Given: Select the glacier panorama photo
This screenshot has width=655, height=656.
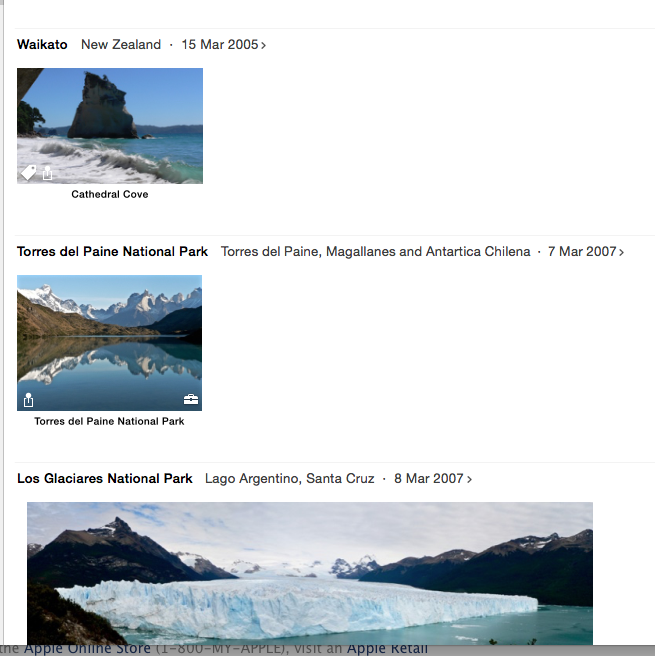Looking at the screenshot, I should [310, 574].
